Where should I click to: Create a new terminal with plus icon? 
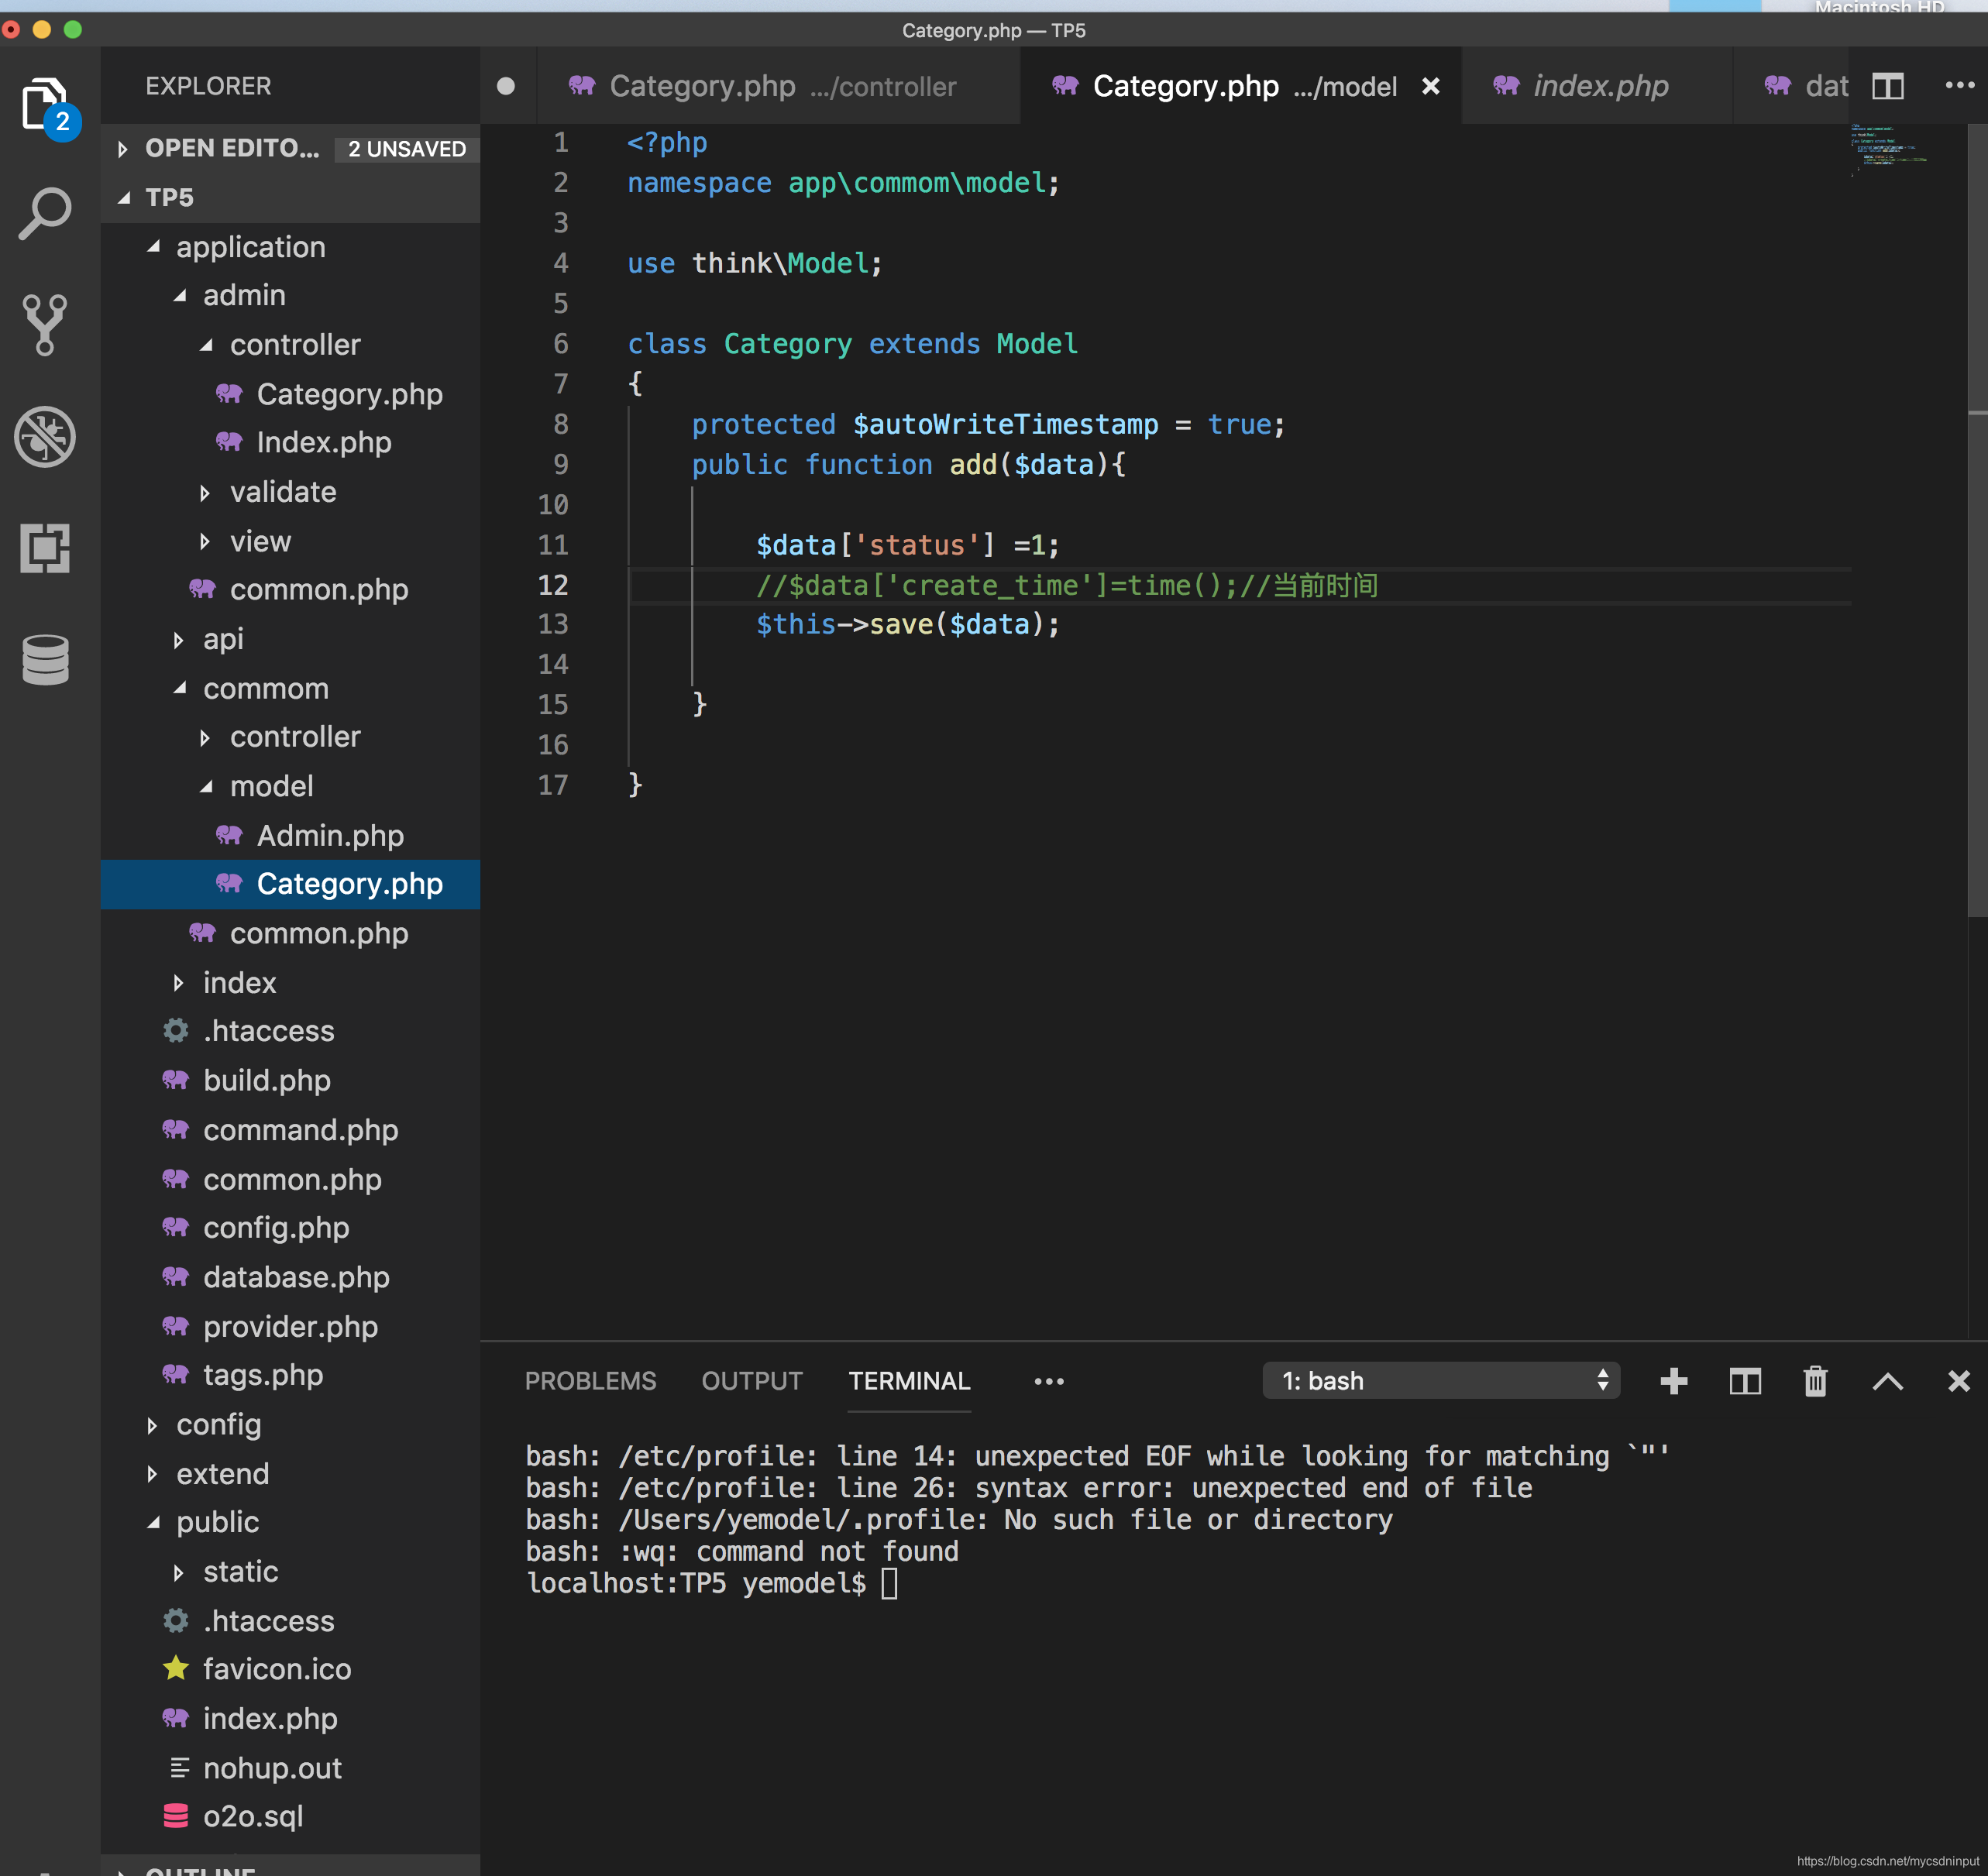(x=1673, y=1381)
